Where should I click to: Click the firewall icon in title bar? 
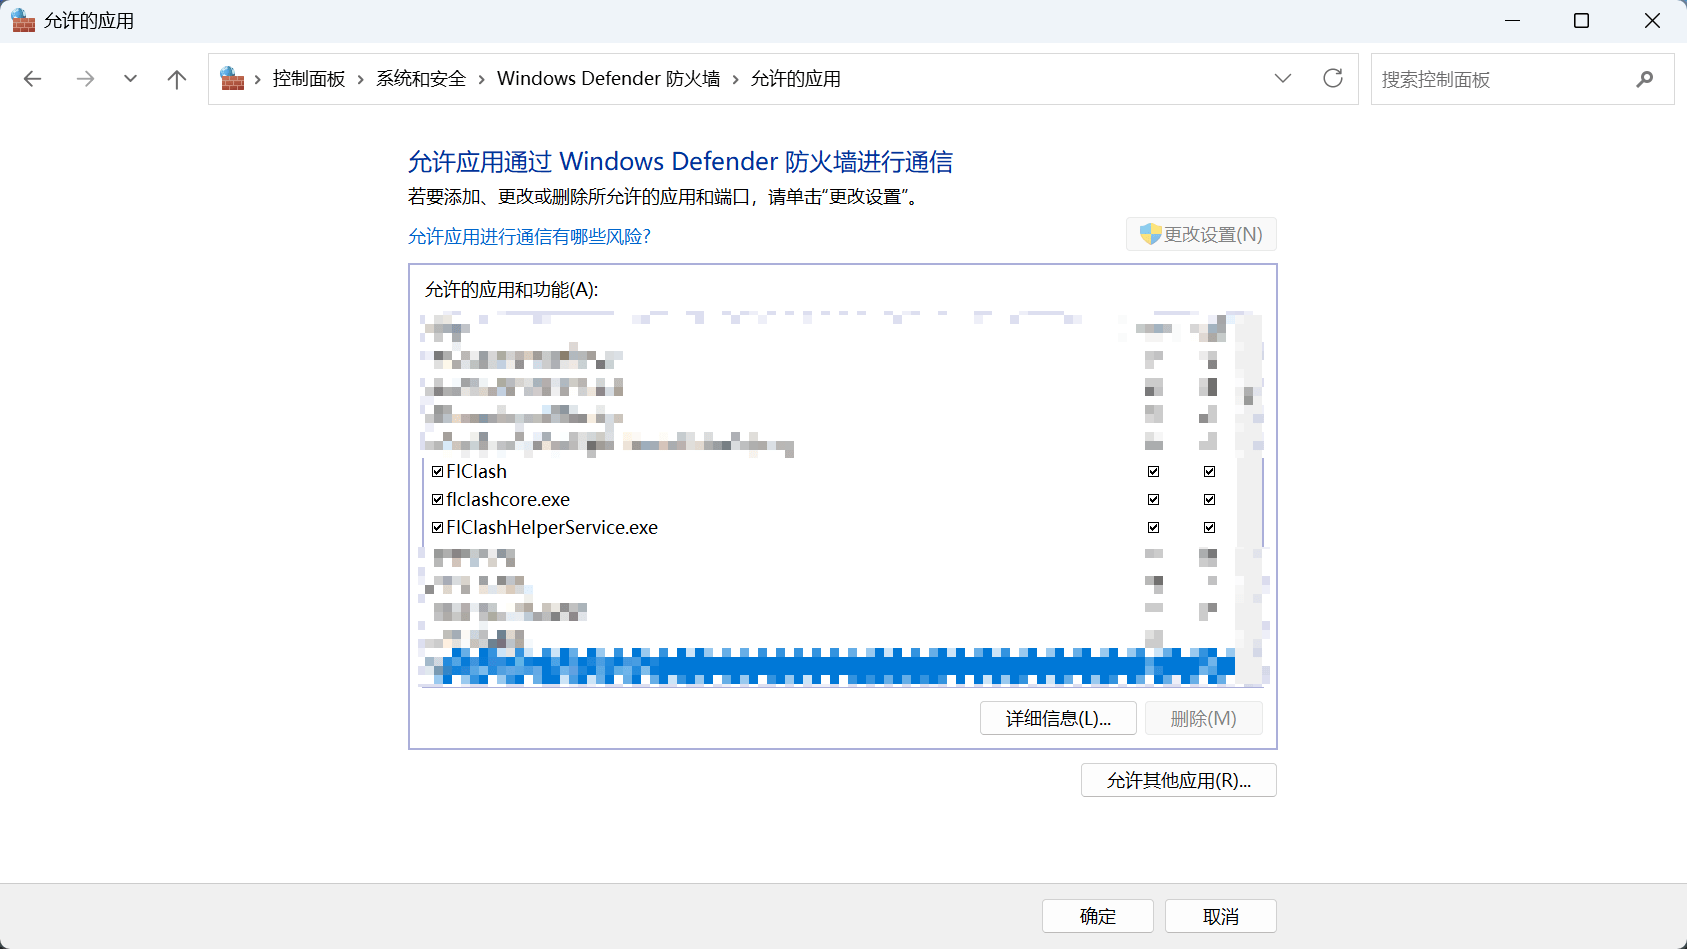pos(23,21)
